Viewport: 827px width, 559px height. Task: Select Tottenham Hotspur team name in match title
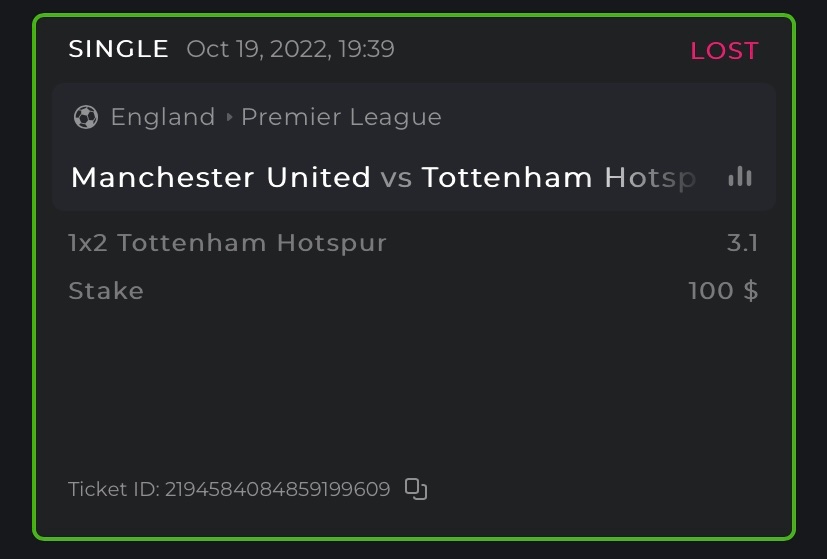pos(557,177)
